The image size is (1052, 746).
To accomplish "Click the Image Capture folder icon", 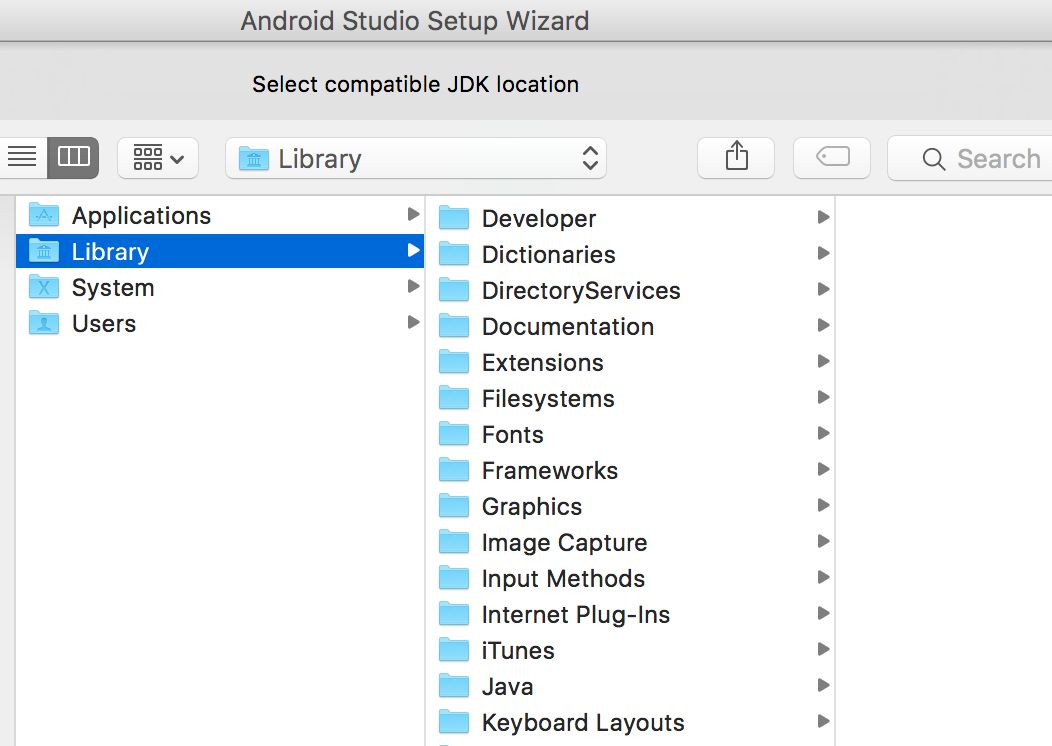I will click(454, 542).
